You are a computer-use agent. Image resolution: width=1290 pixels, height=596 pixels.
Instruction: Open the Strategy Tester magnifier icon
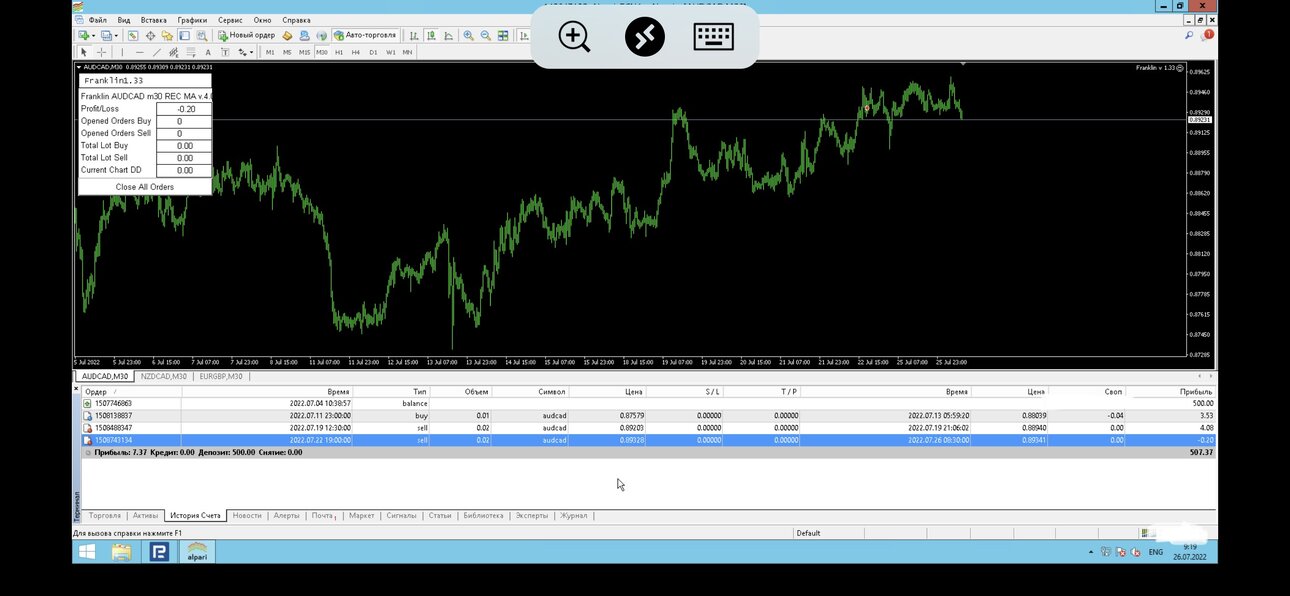click(201, 35)
